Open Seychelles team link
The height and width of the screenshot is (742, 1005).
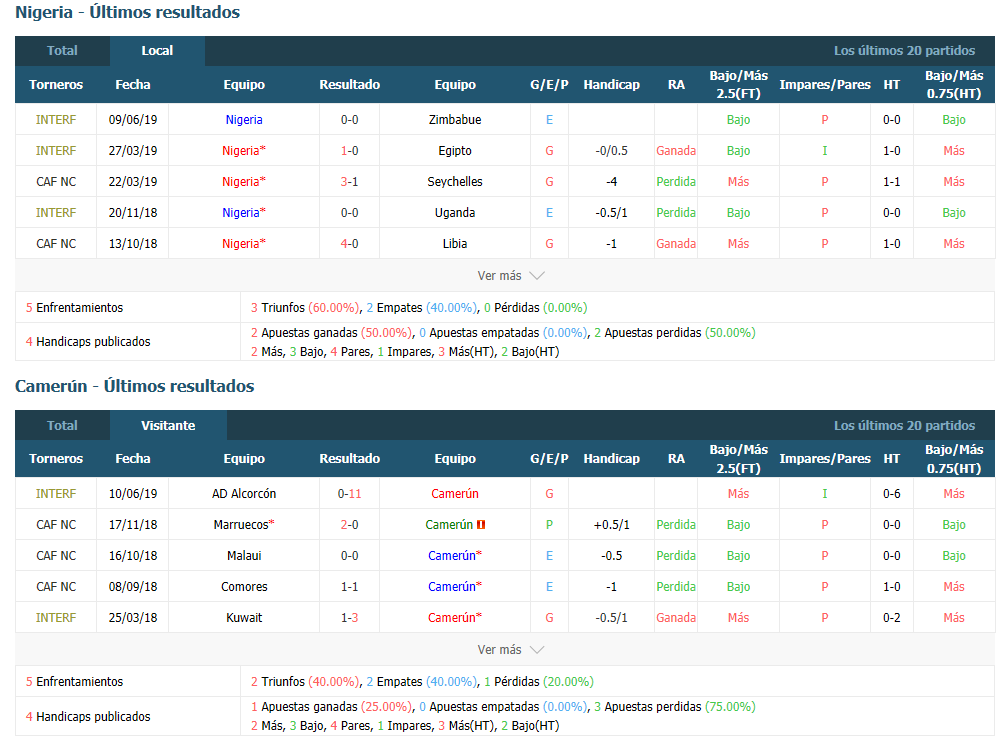click(455, 181)
